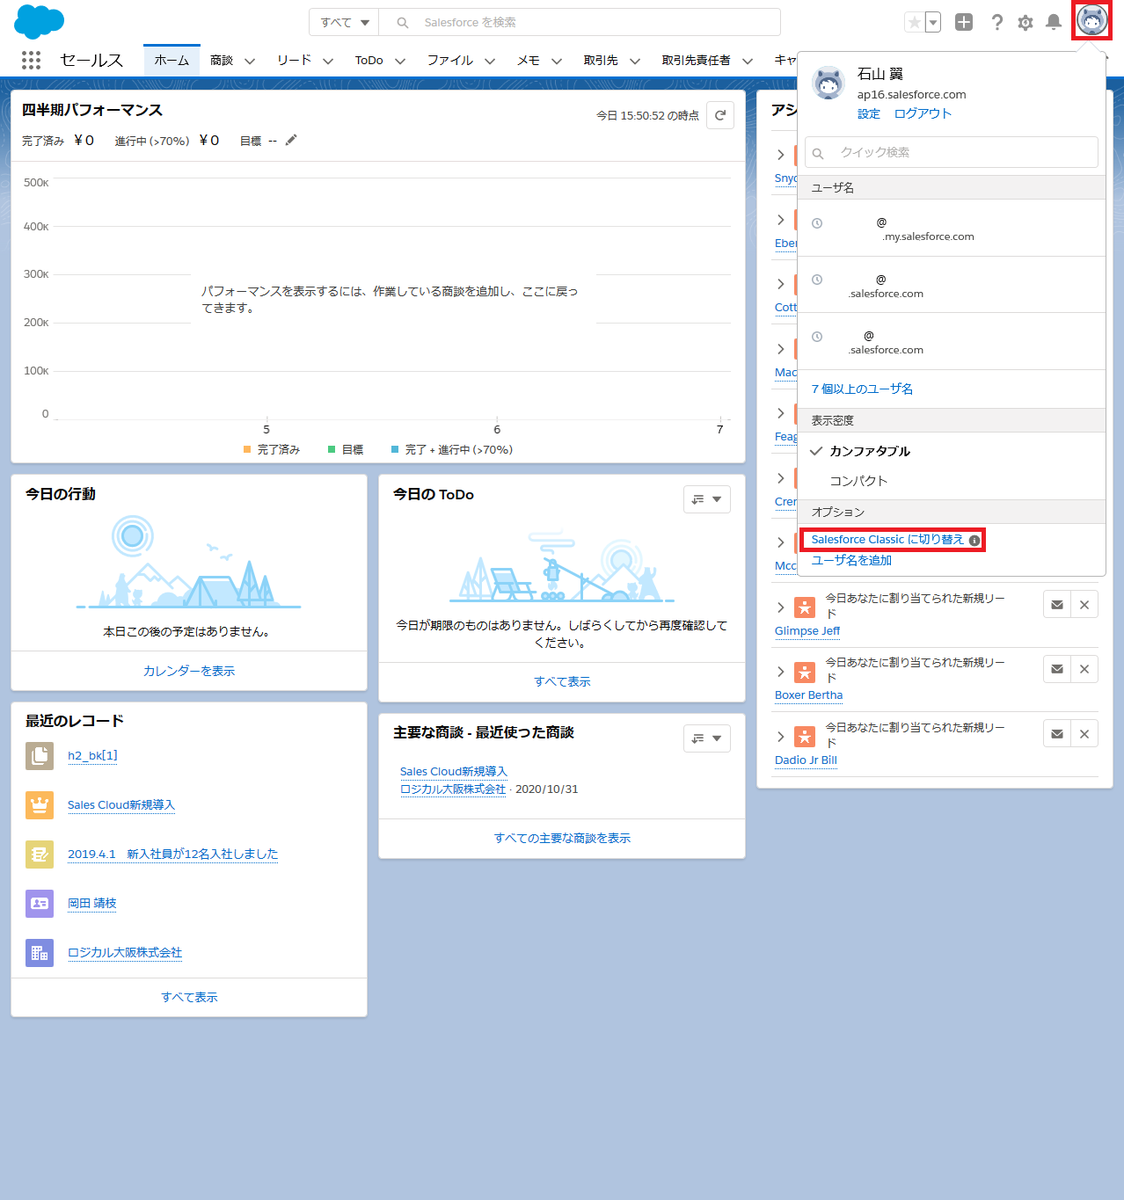Click the global actions plus icon
1124x1200 pixels.
pyautogui.click(x=964, y=22)
